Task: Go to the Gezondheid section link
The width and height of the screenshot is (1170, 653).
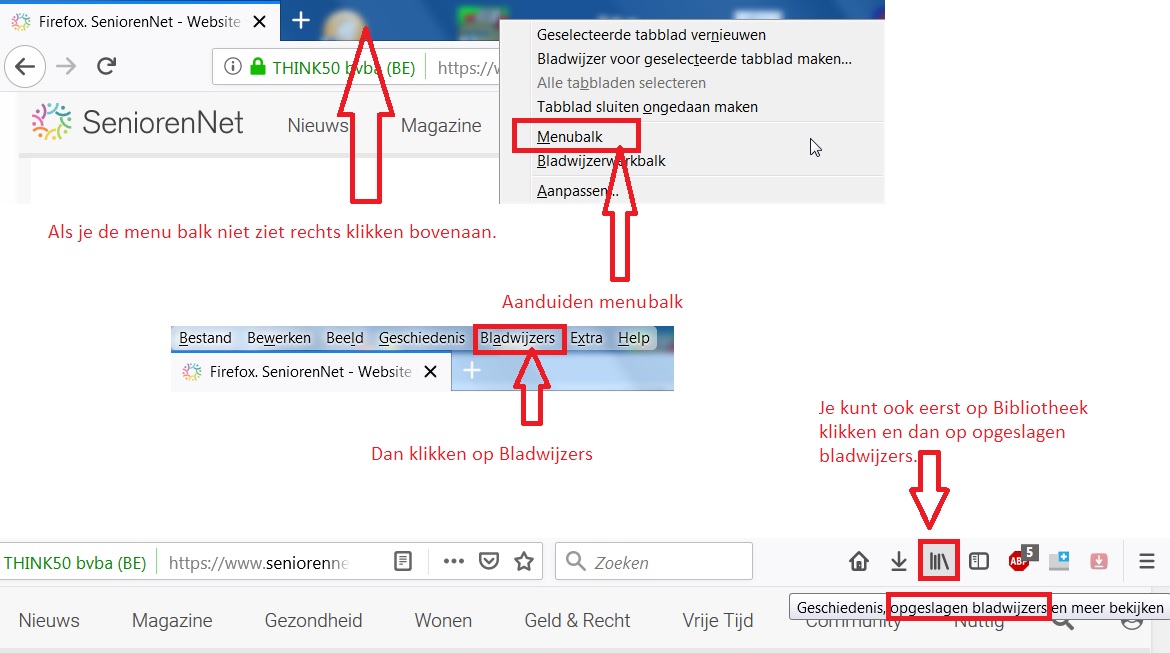Action: 313,621
